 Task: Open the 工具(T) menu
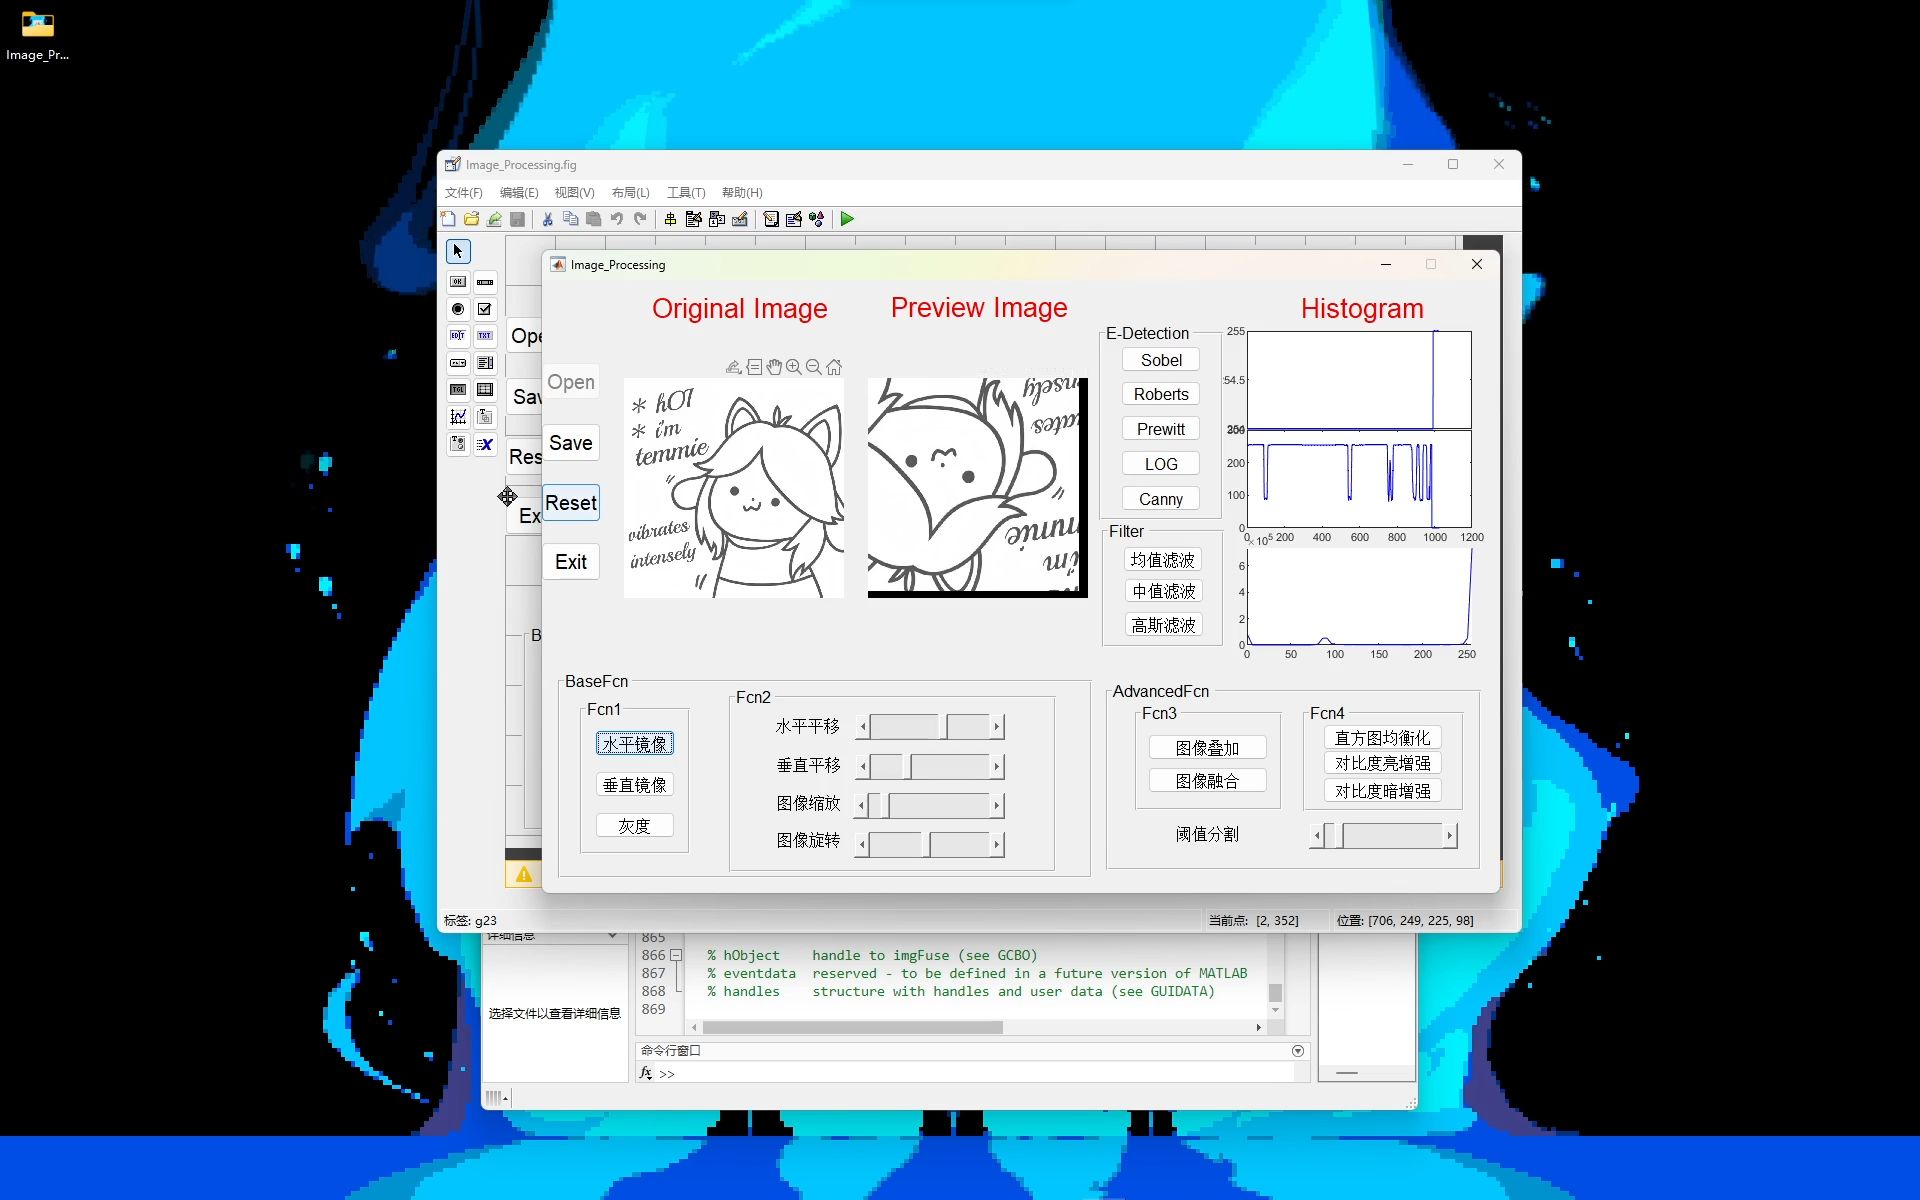click(686, 193)
